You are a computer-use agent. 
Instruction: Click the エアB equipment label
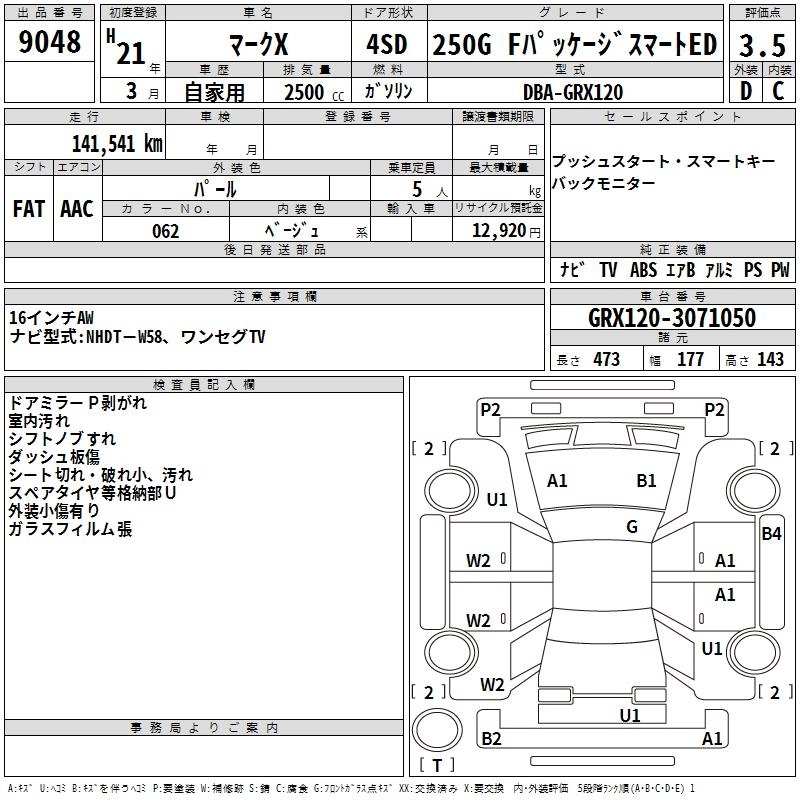point(681,269)
